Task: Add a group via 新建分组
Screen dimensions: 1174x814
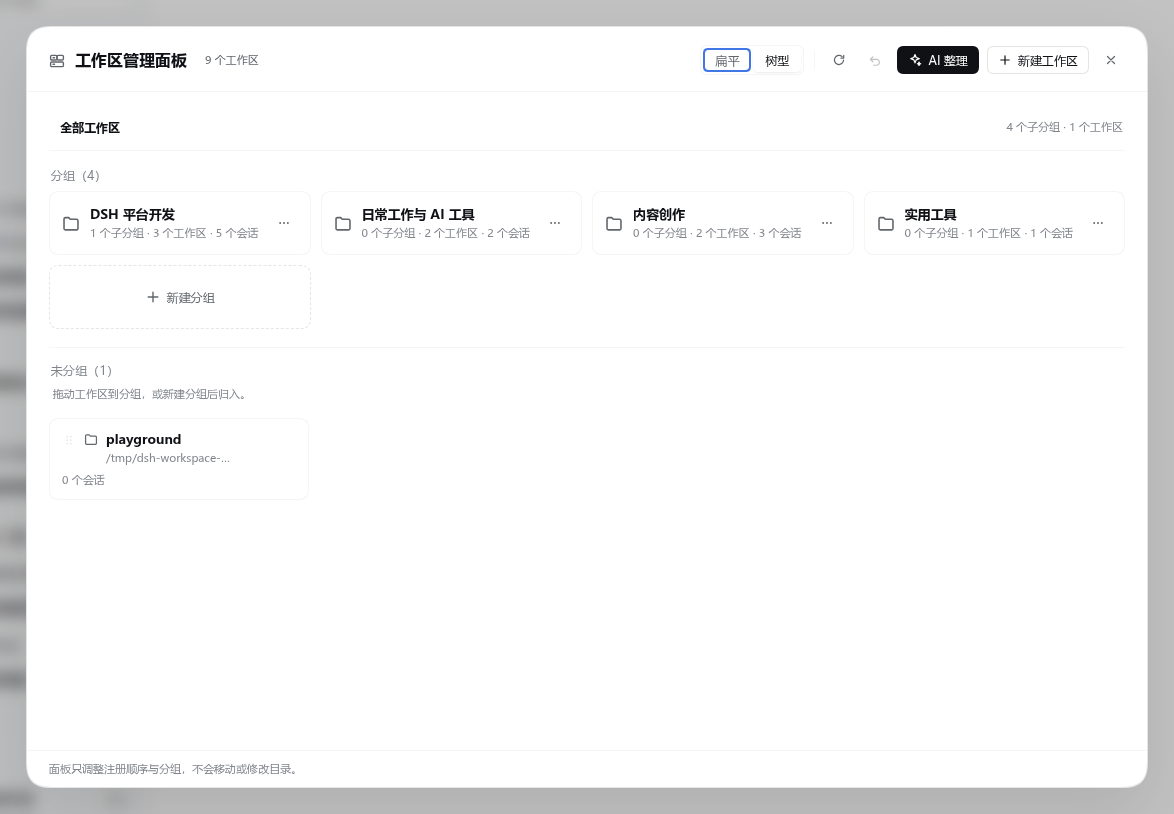Action: coord(180,297)
